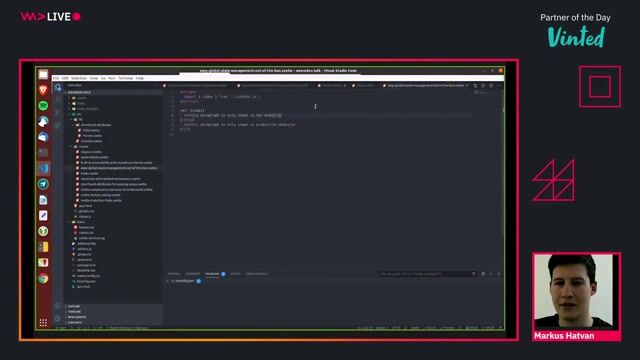Switch to the Debug Console tab
Viewport: 640px width, 360px height.
tap(257, 274)
